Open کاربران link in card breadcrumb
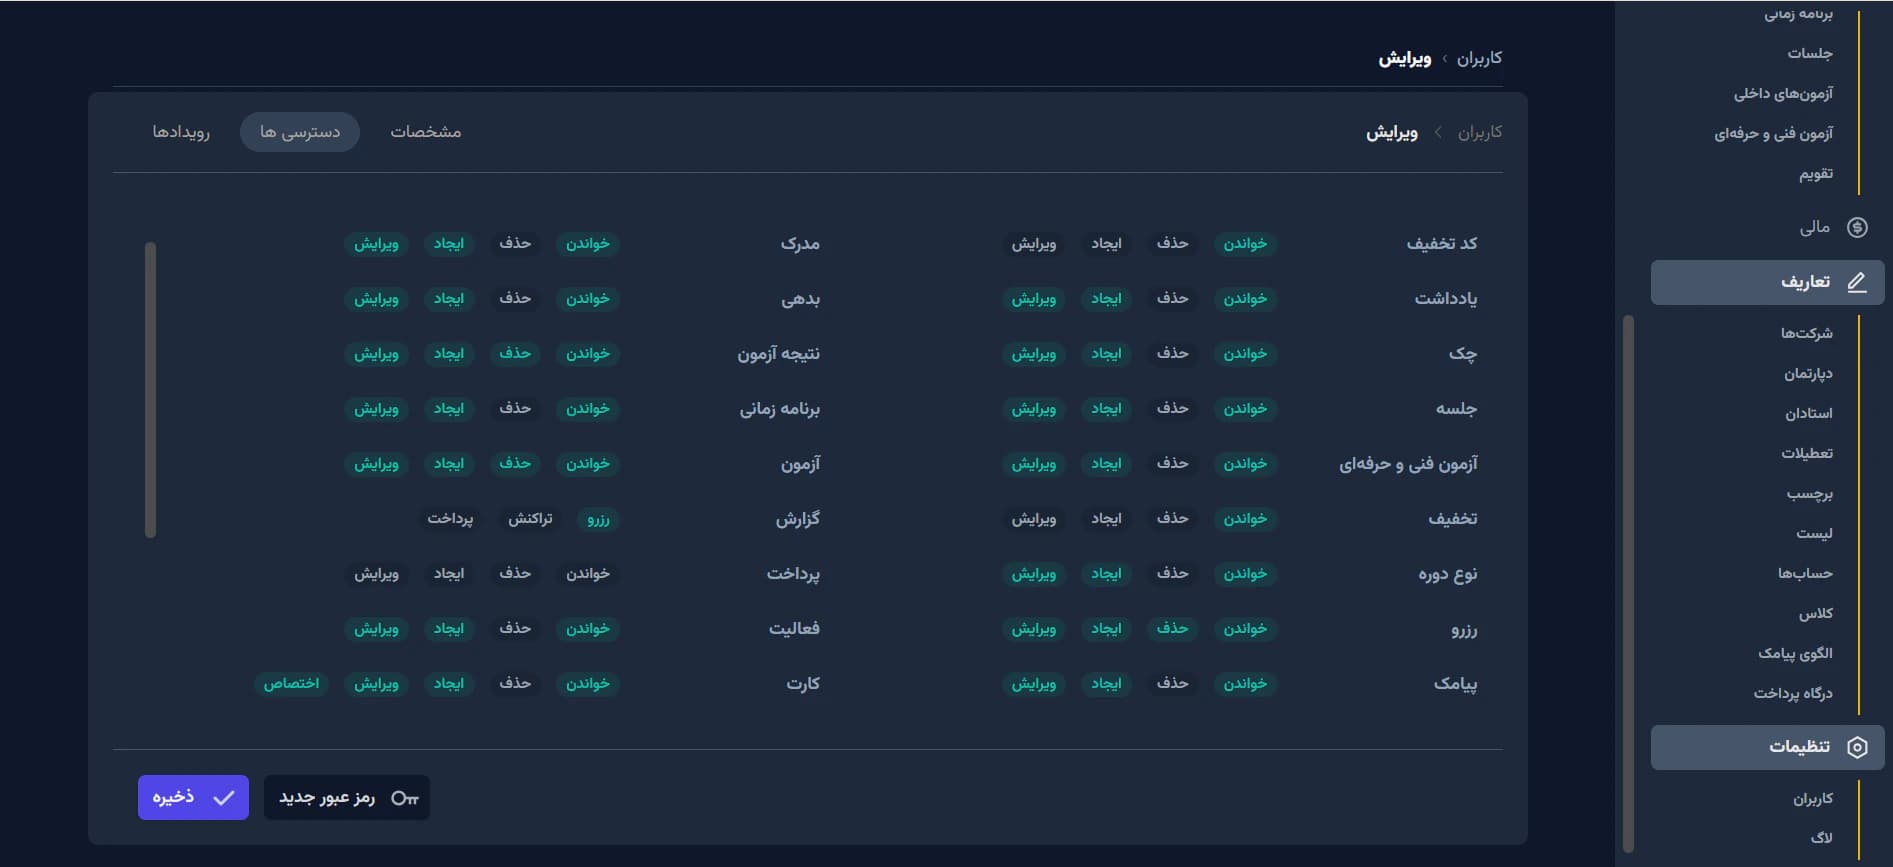1893x867 pixels. [1480, 132]
